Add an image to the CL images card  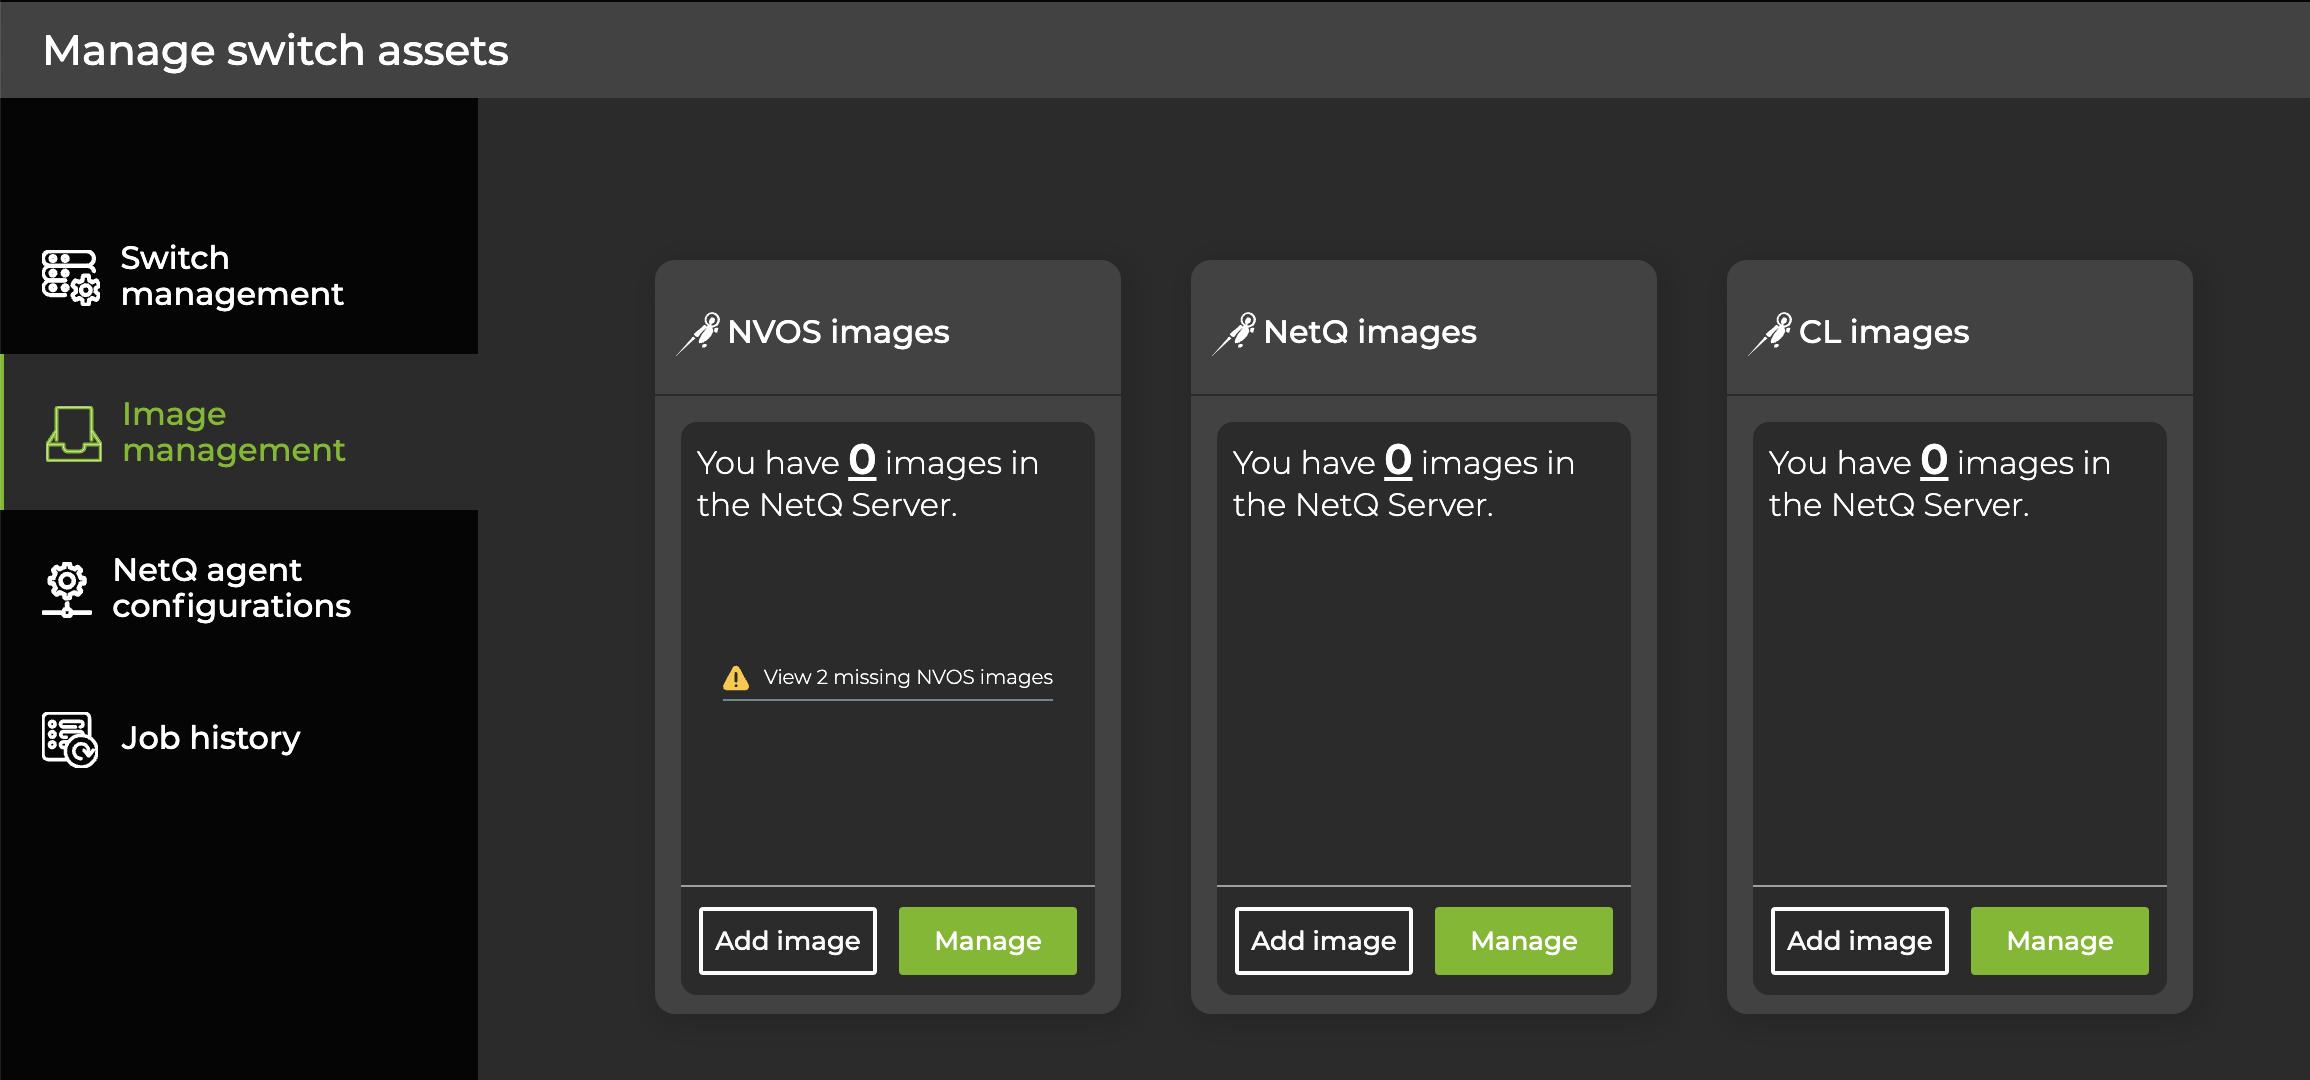[x=1858, y=940]
